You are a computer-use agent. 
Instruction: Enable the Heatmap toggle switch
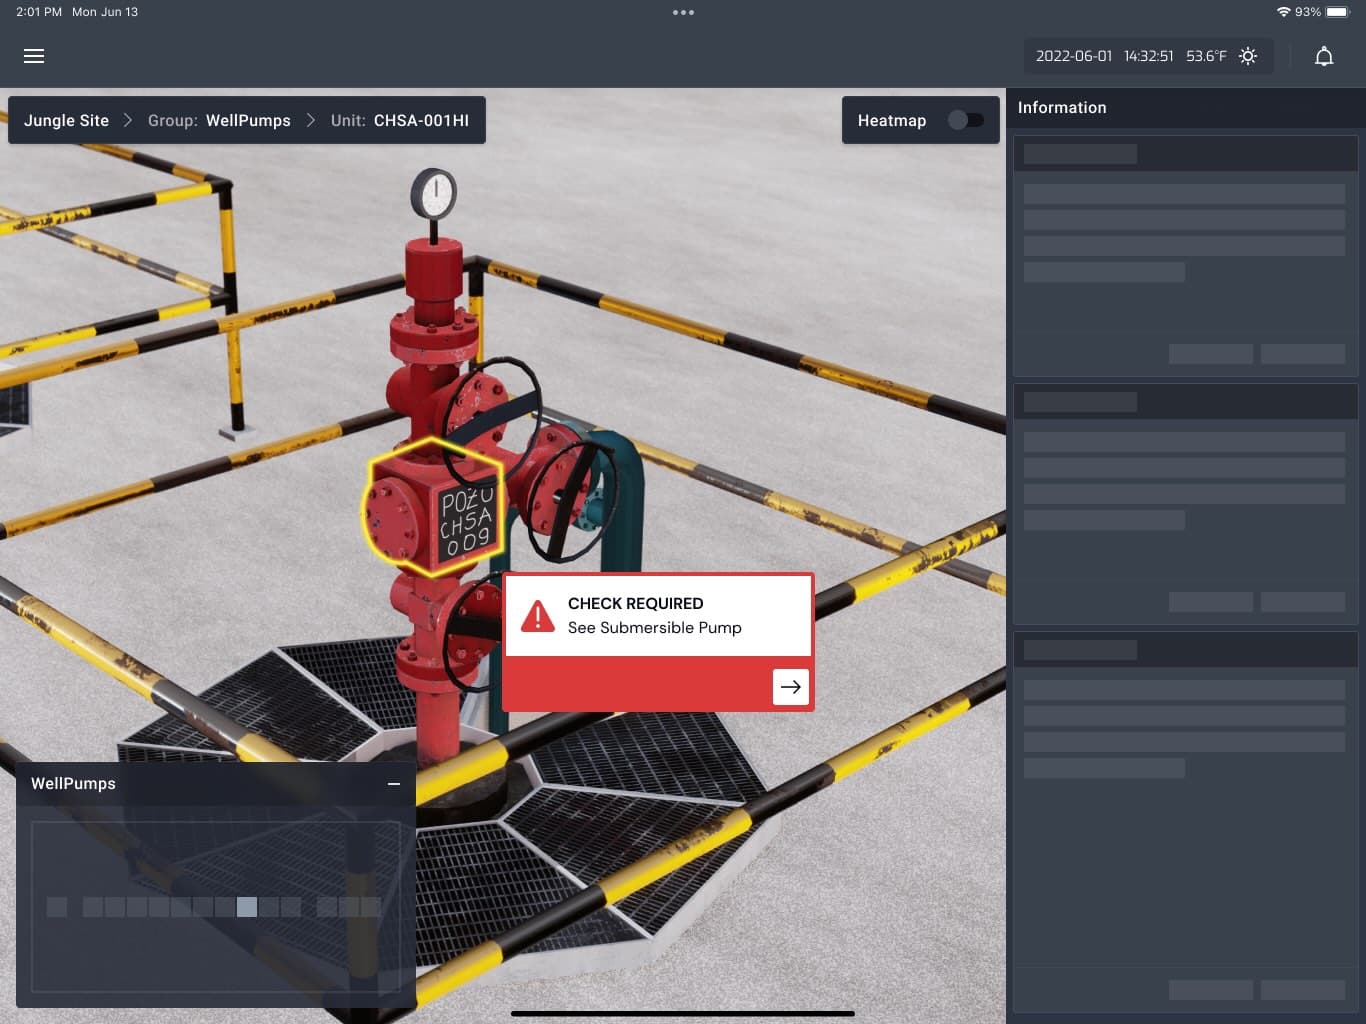(x=965, y=120)
